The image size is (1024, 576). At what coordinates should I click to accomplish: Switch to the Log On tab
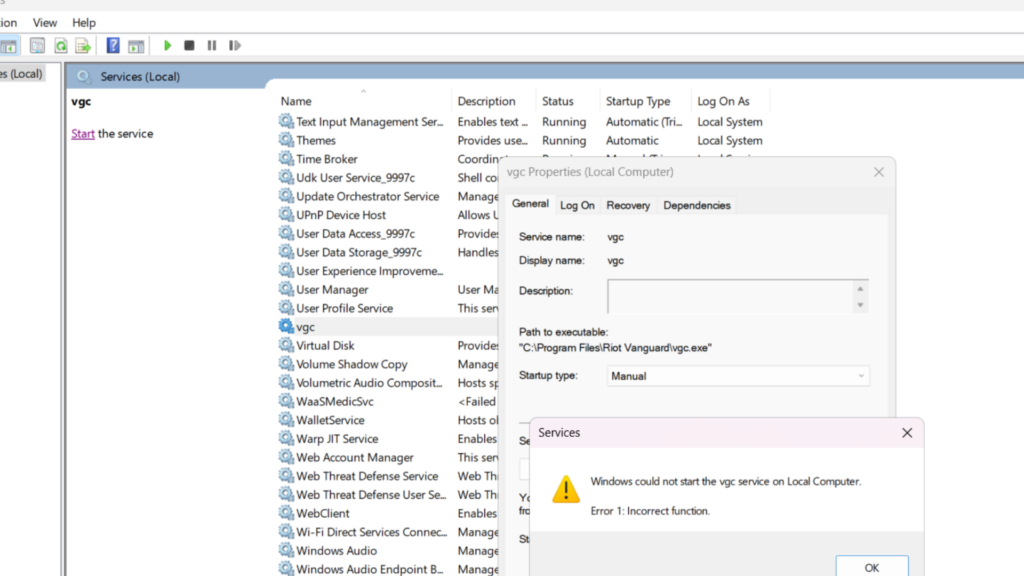[x=577, y=205]
